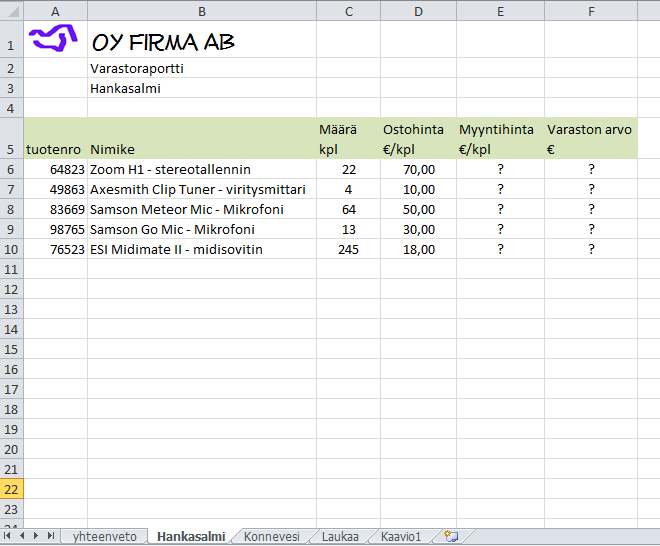Select the Hankasalmi sheet tab
Screen dimensions: 660x546
(x=191, y=536)
